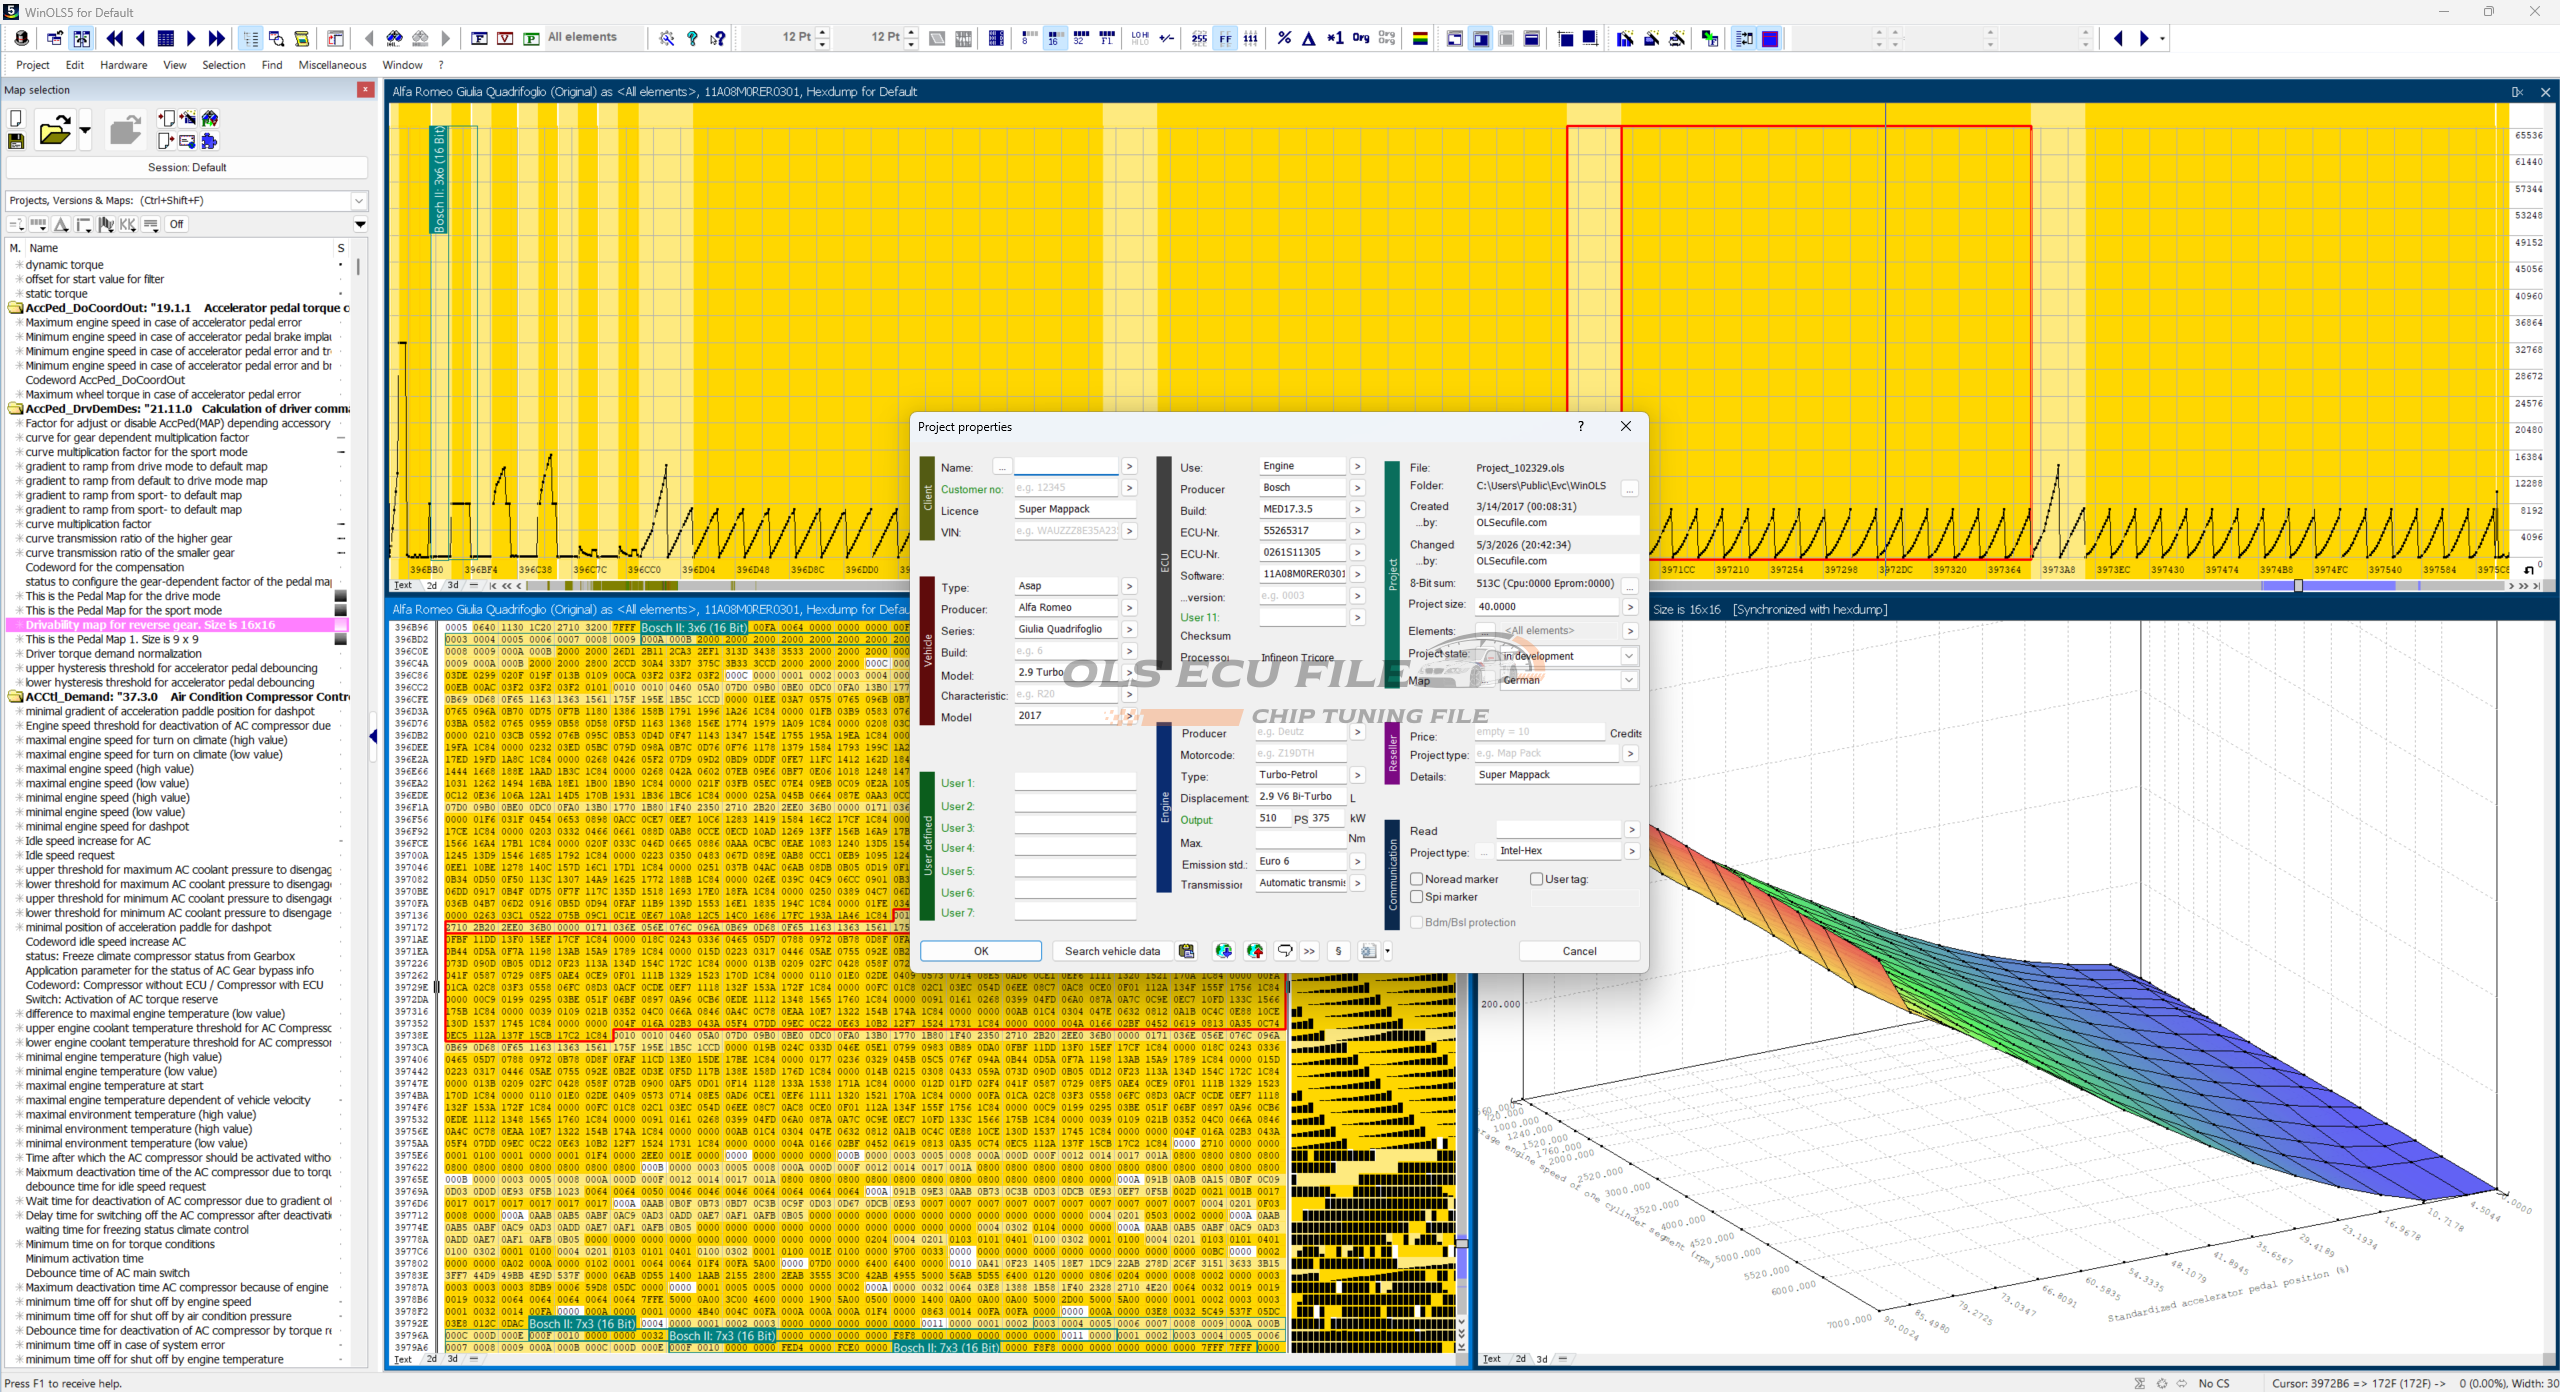2560x1392 pixels.
Task: Click the +/- sign toggle icon in toolbar
Action: click(x=1167, y=38)
